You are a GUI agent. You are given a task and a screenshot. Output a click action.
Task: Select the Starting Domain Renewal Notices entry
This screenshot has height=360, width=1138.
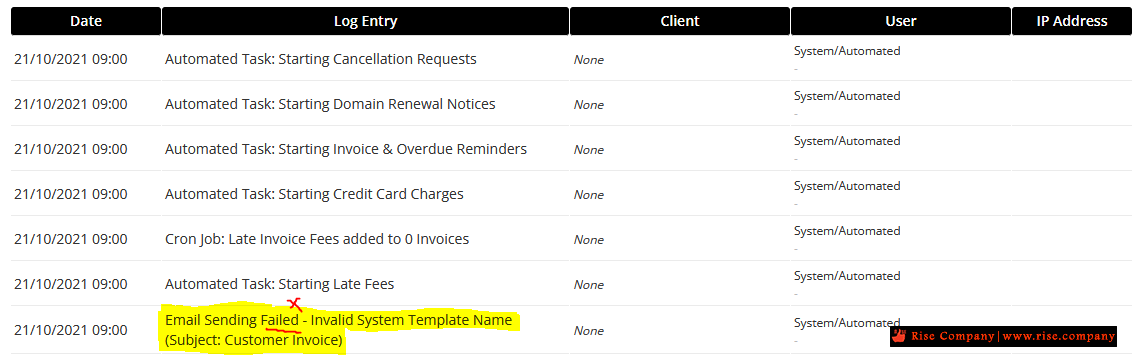click(330, 104)
